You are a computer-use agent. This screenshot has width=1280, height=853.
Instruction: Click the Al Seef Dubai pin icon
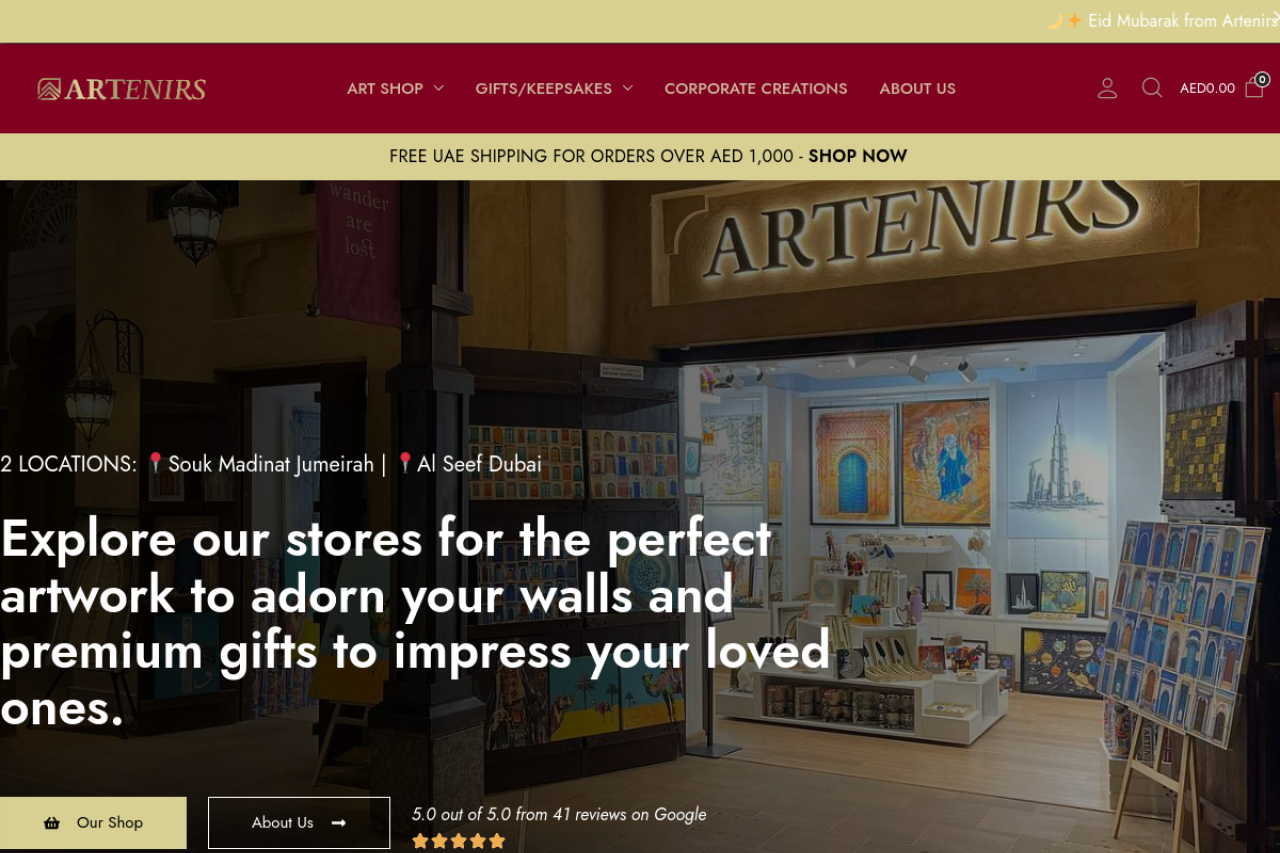[x=404, y=463]
